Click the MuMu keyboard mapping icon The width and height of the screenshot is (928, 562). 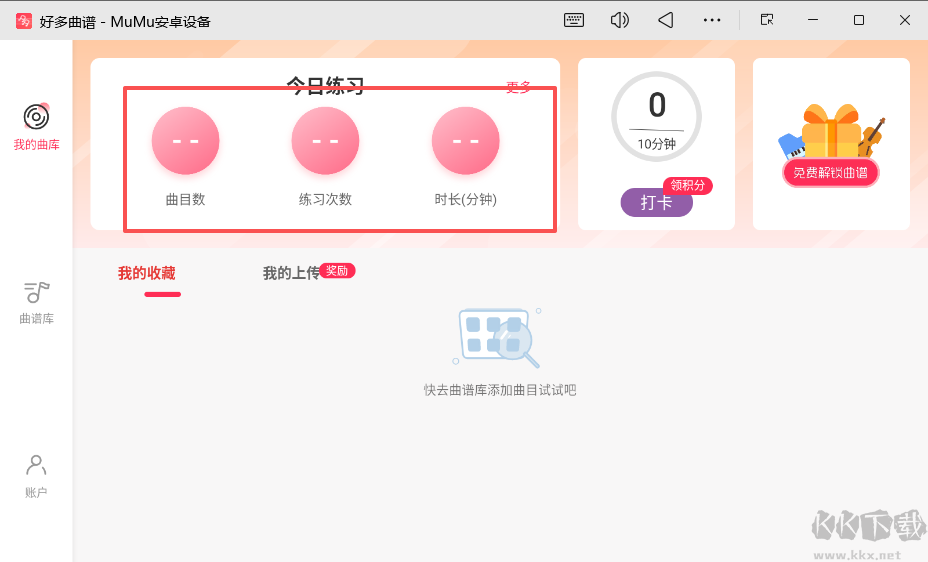click(573, 20)
